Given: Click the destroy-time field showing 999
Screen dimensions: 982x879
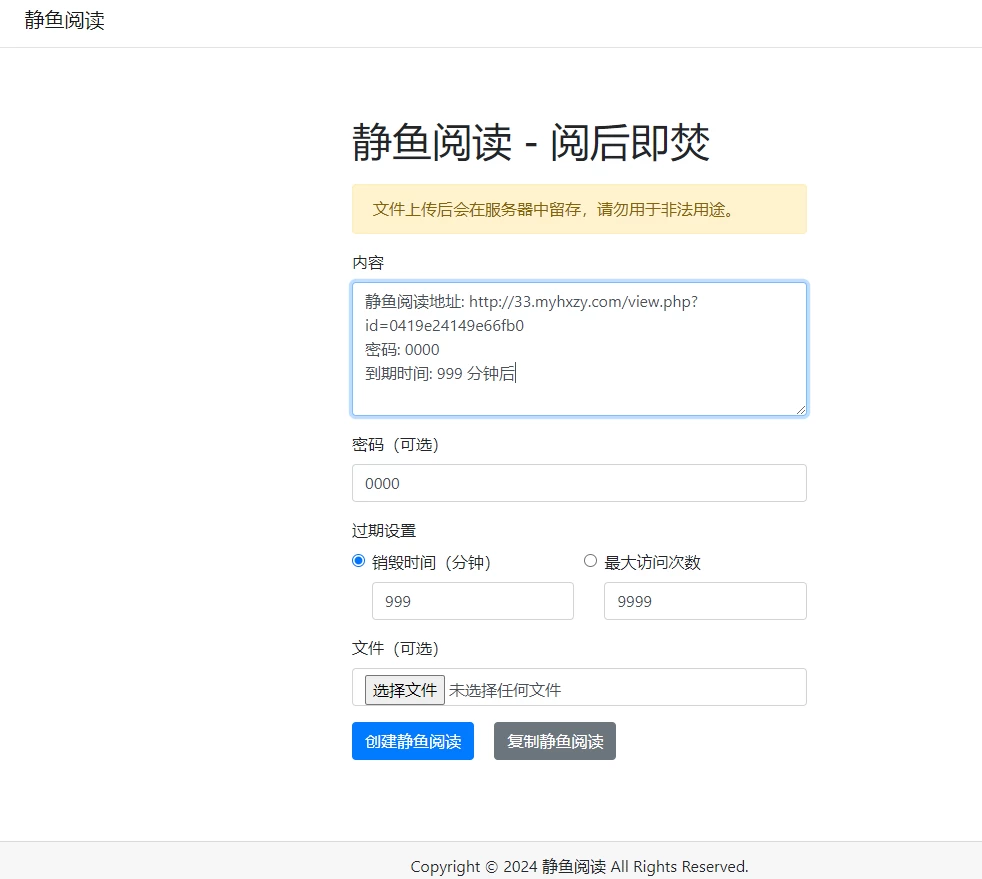Looking at the screenshot, I should click(x=472, y=601).
